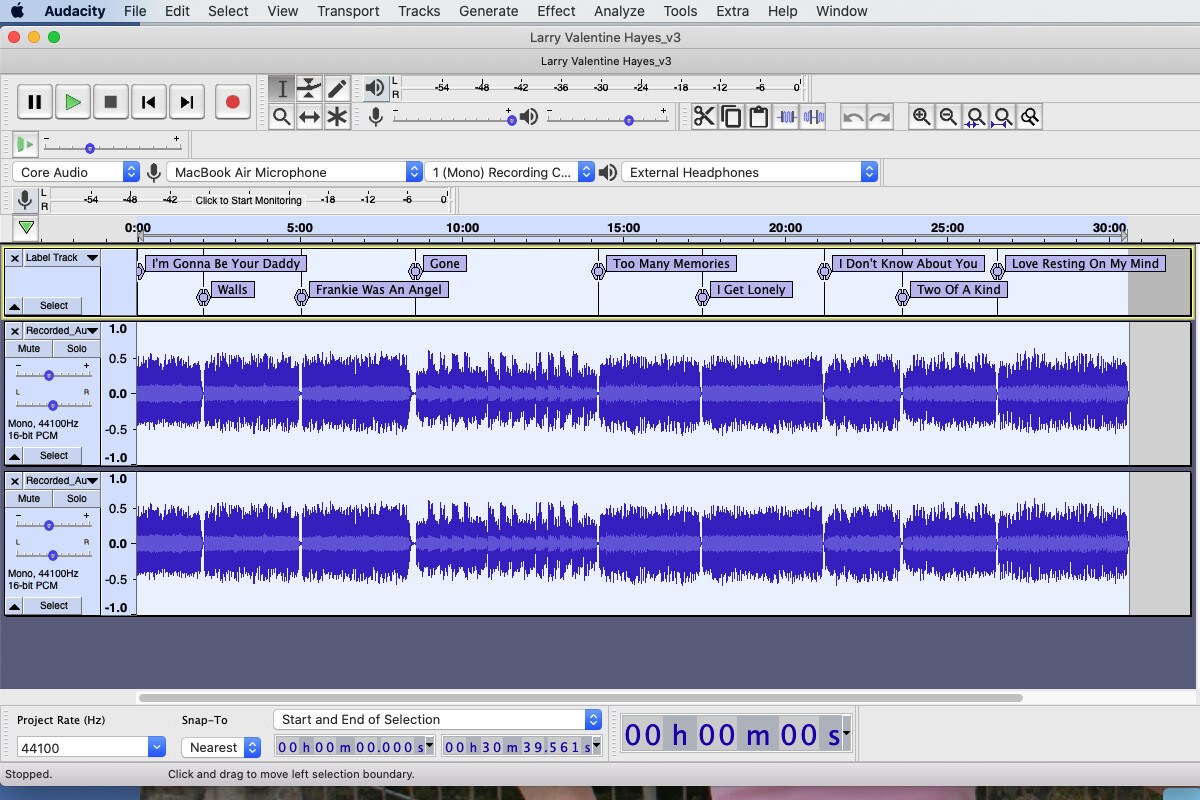Mute the second Recorded_Au track

(x=29, y=498)
